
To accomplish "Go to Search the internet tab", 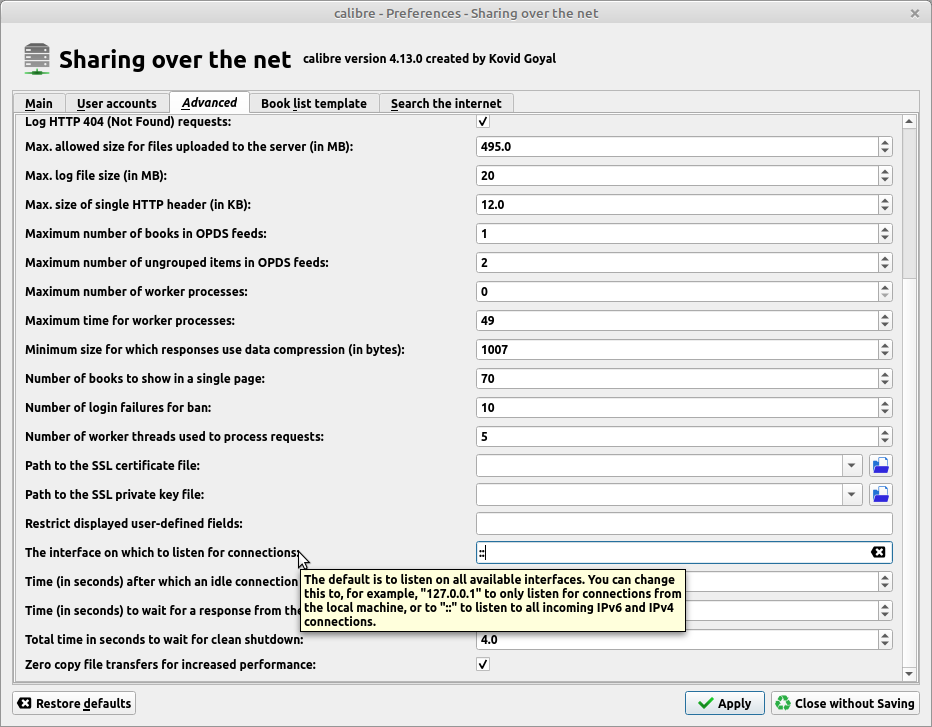I will [446, 103].
